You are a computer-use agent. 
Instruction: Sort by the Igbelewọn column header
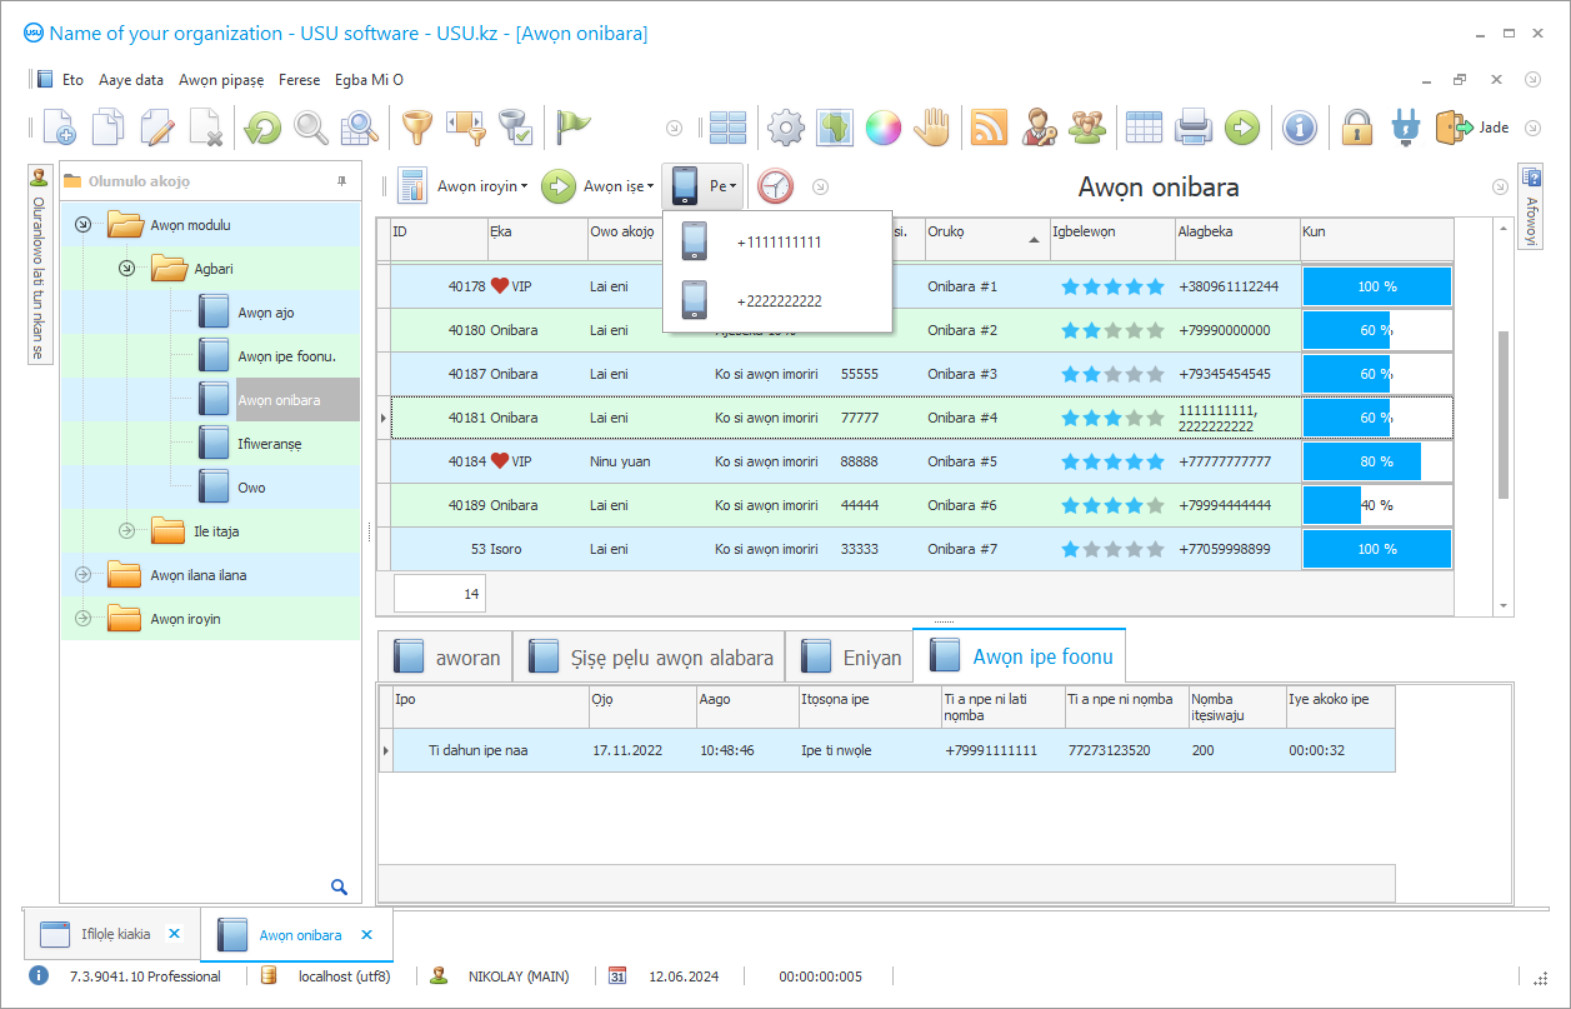point(1112,239)
